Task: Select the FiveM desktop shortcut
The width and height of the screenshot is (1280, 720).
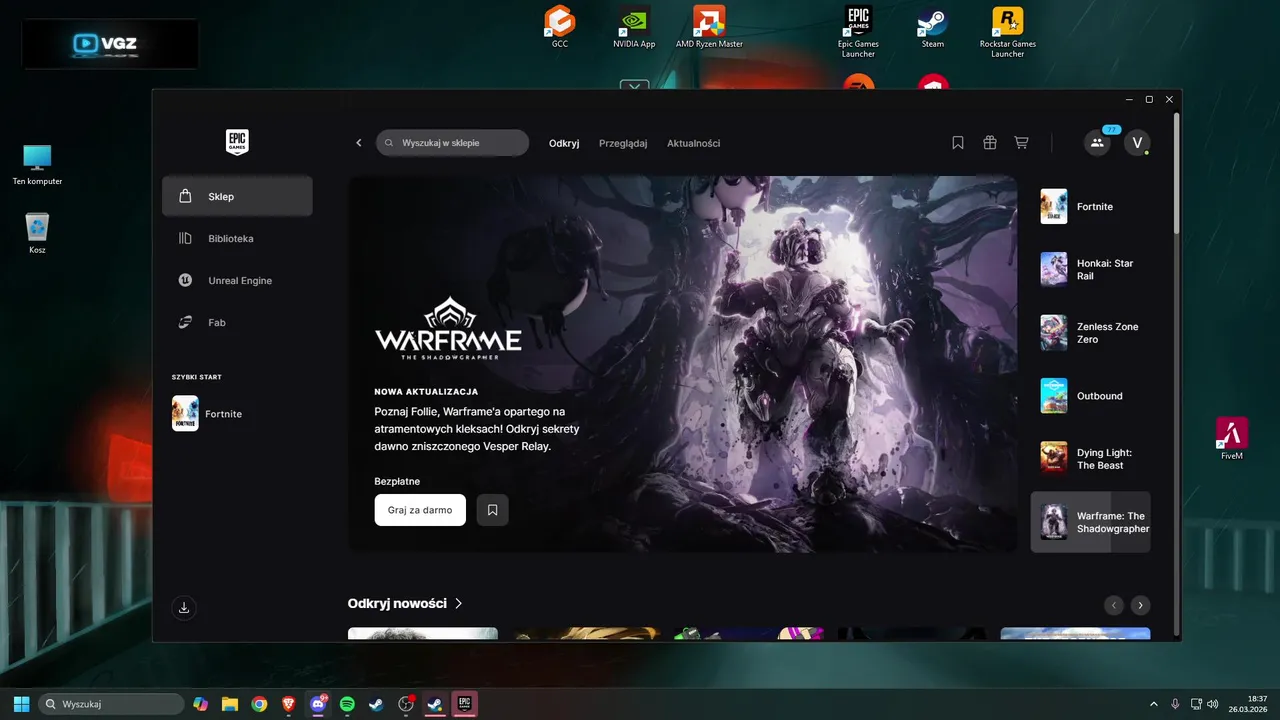Action: (x=1232, y=439)
